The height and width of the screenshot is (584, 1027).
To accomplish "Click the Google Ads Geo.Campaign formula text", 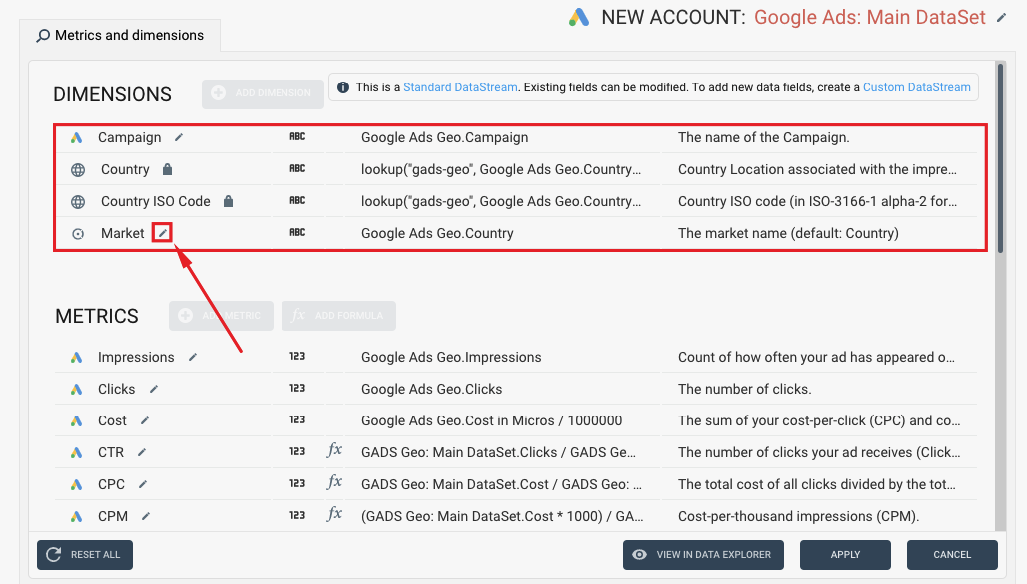I will 445,137.
